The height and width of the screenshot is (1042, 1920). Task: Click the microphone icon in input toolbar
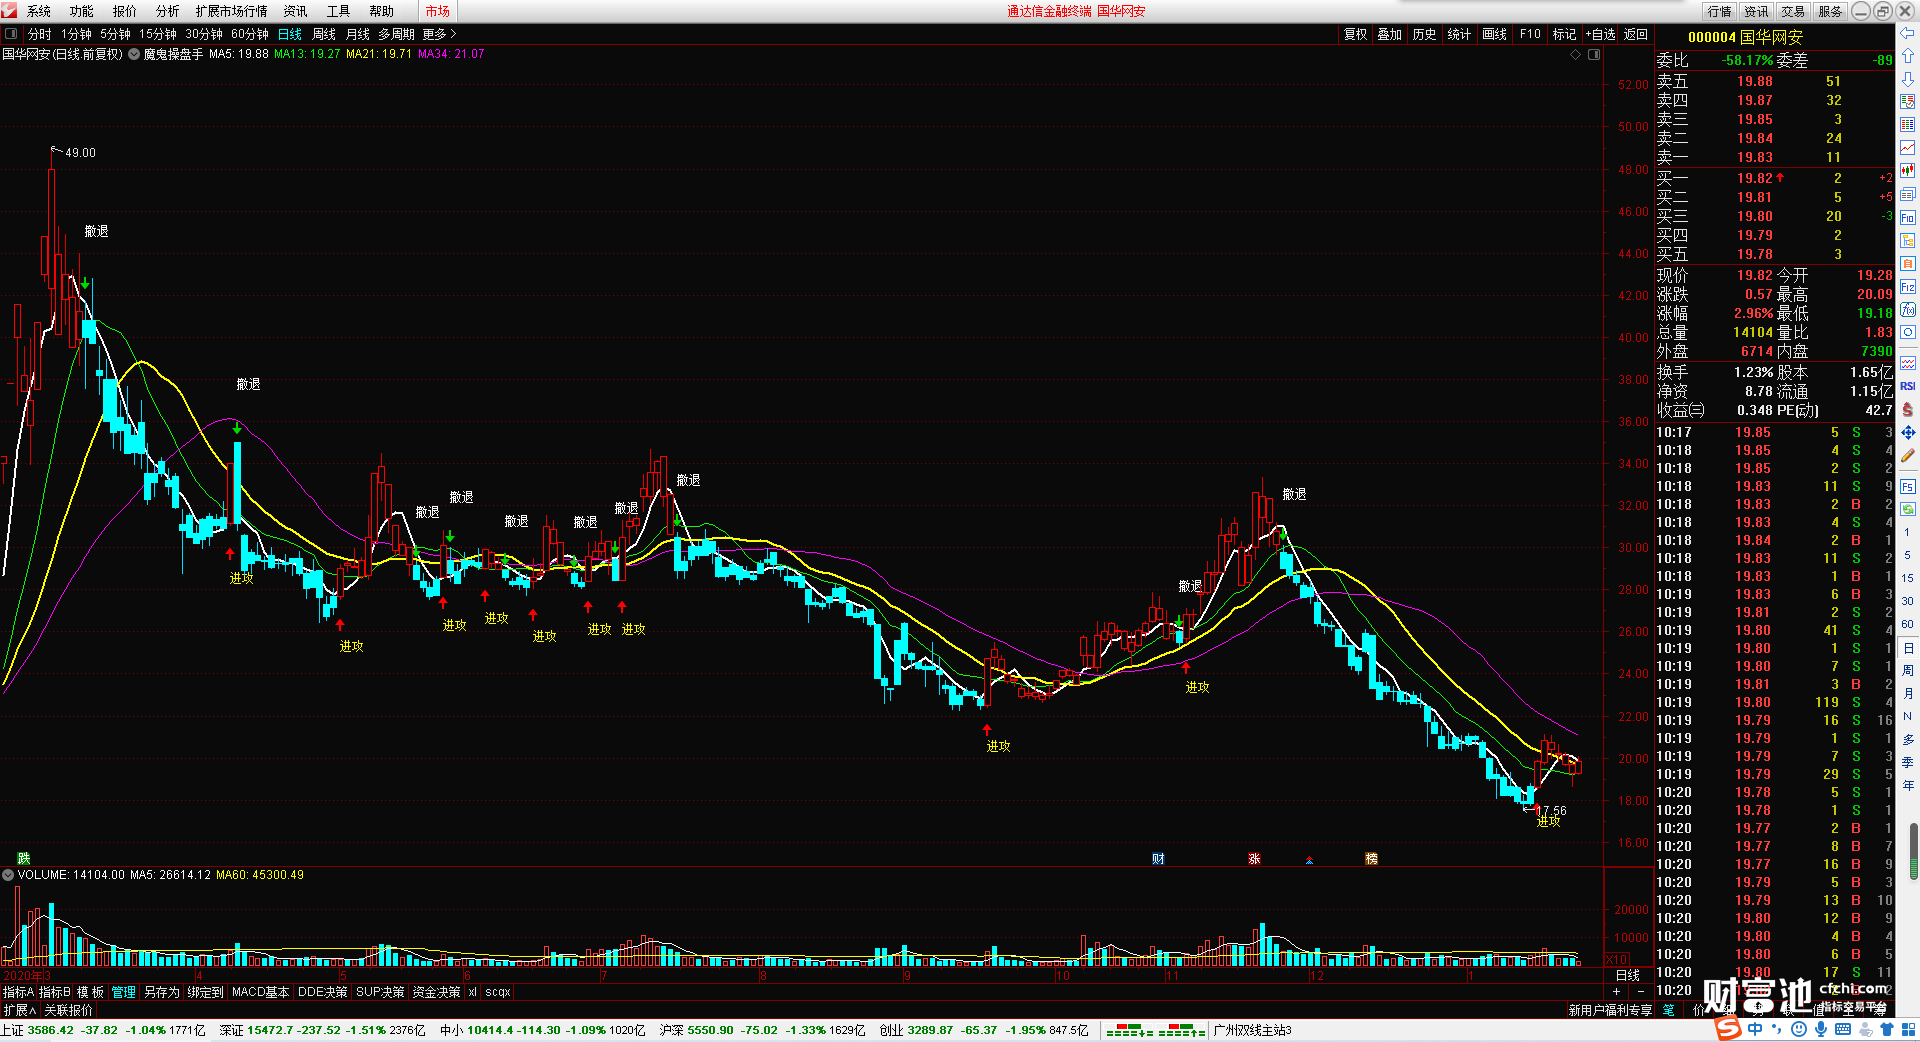[1821, 1029]
